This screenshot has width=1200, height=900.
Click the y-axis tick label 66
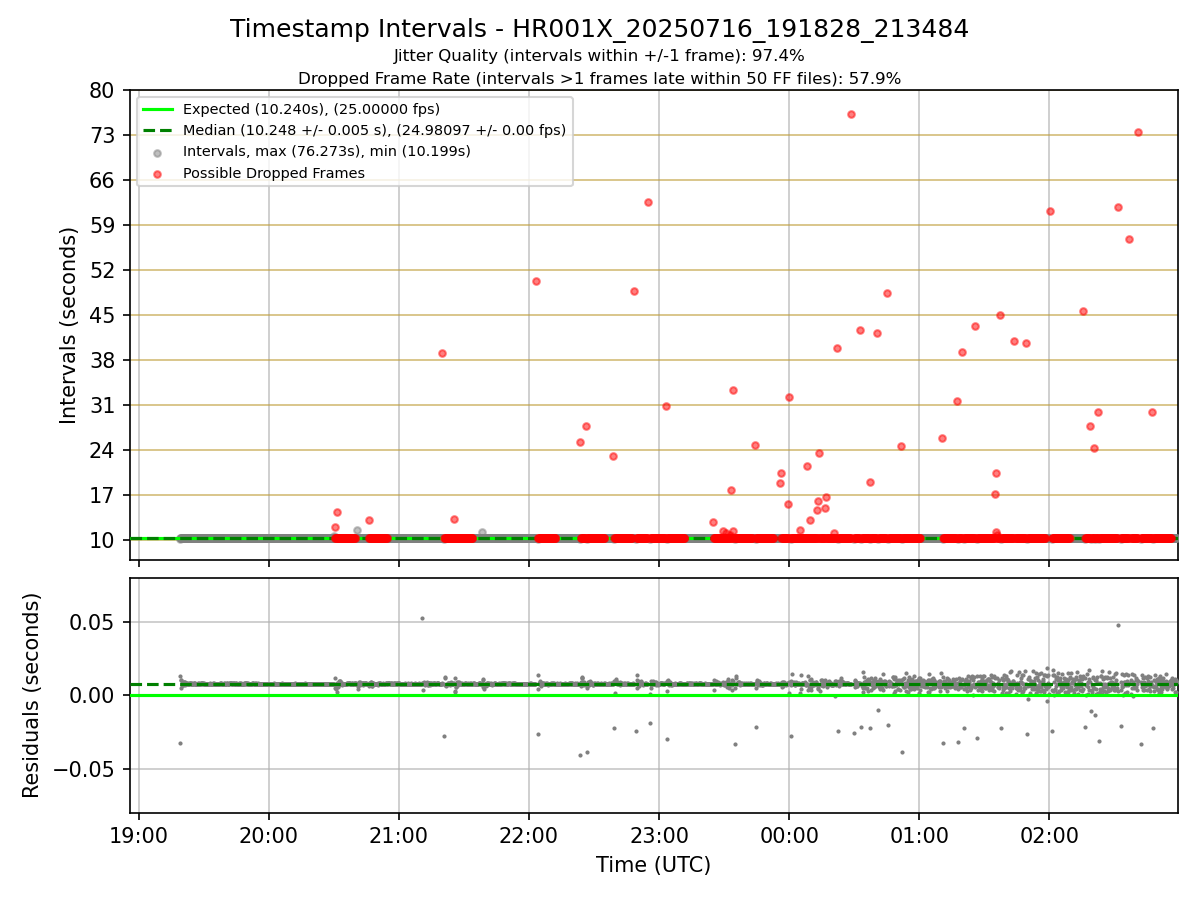click(103, 180)
